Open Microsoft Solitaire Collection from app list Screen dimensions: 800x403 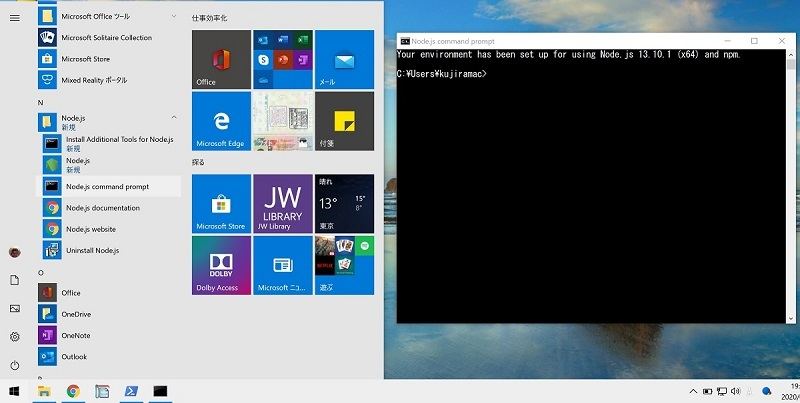[x=109, y=37]
